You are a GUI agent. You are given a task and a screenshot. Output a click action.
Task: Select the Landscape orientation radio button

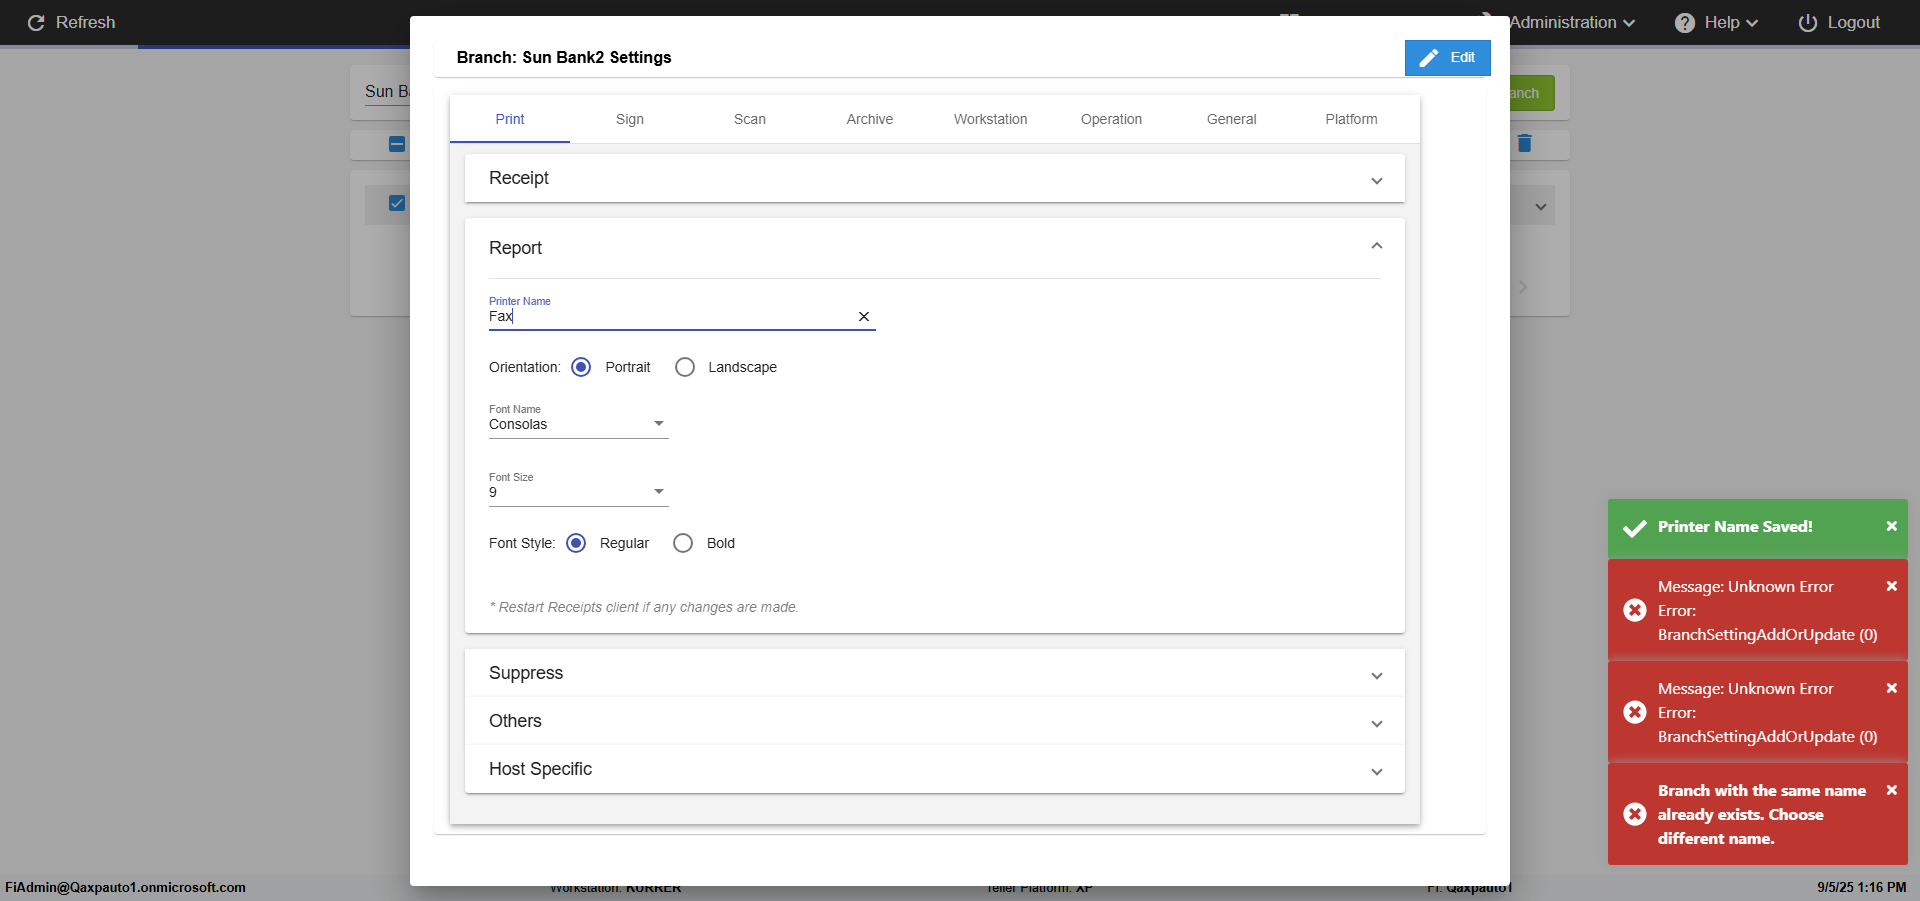tap(685, 367)
